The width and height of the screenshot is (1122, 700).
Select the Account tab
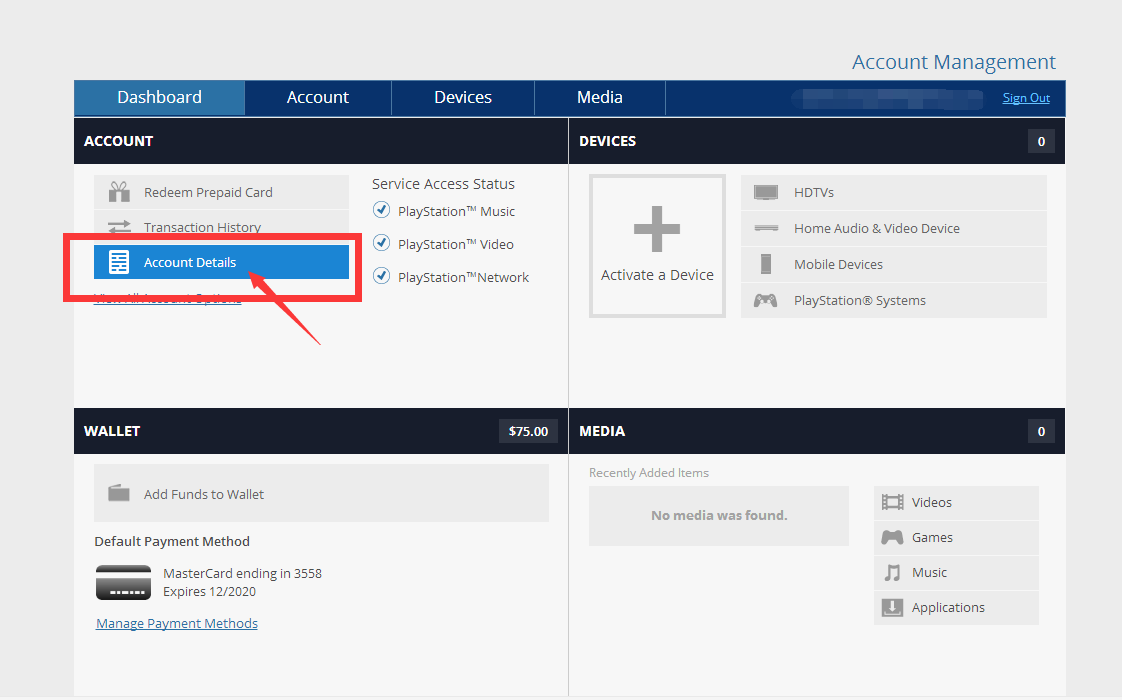point(317,97)
